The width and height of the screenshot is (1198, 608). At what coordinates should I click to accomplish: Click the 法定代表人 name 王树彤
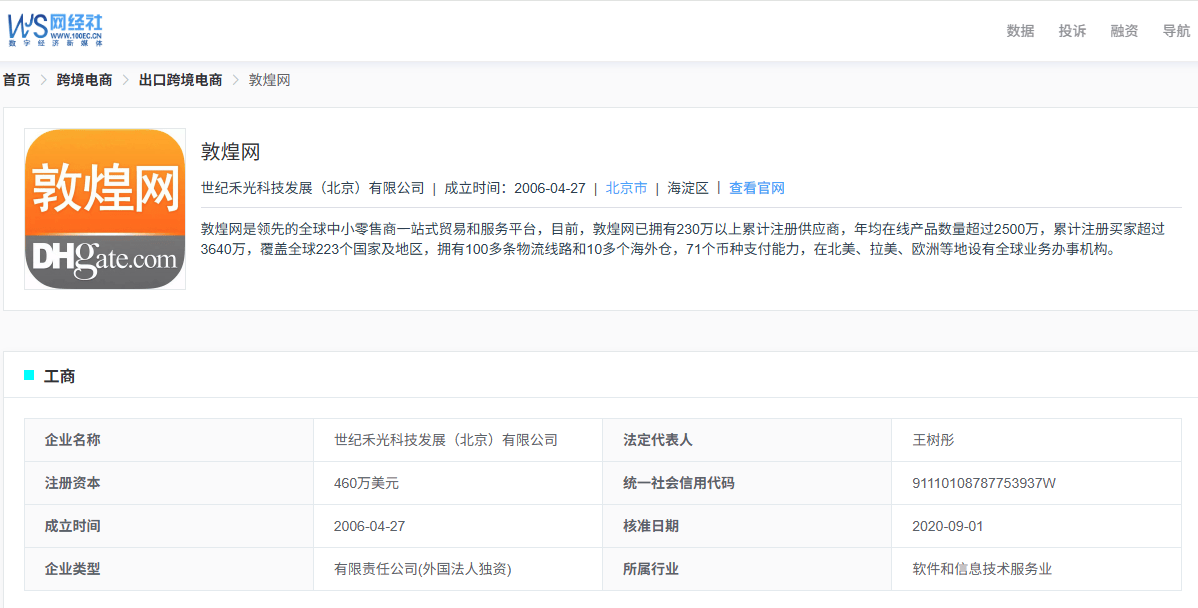pyautogui.click(x=934, y=440)
